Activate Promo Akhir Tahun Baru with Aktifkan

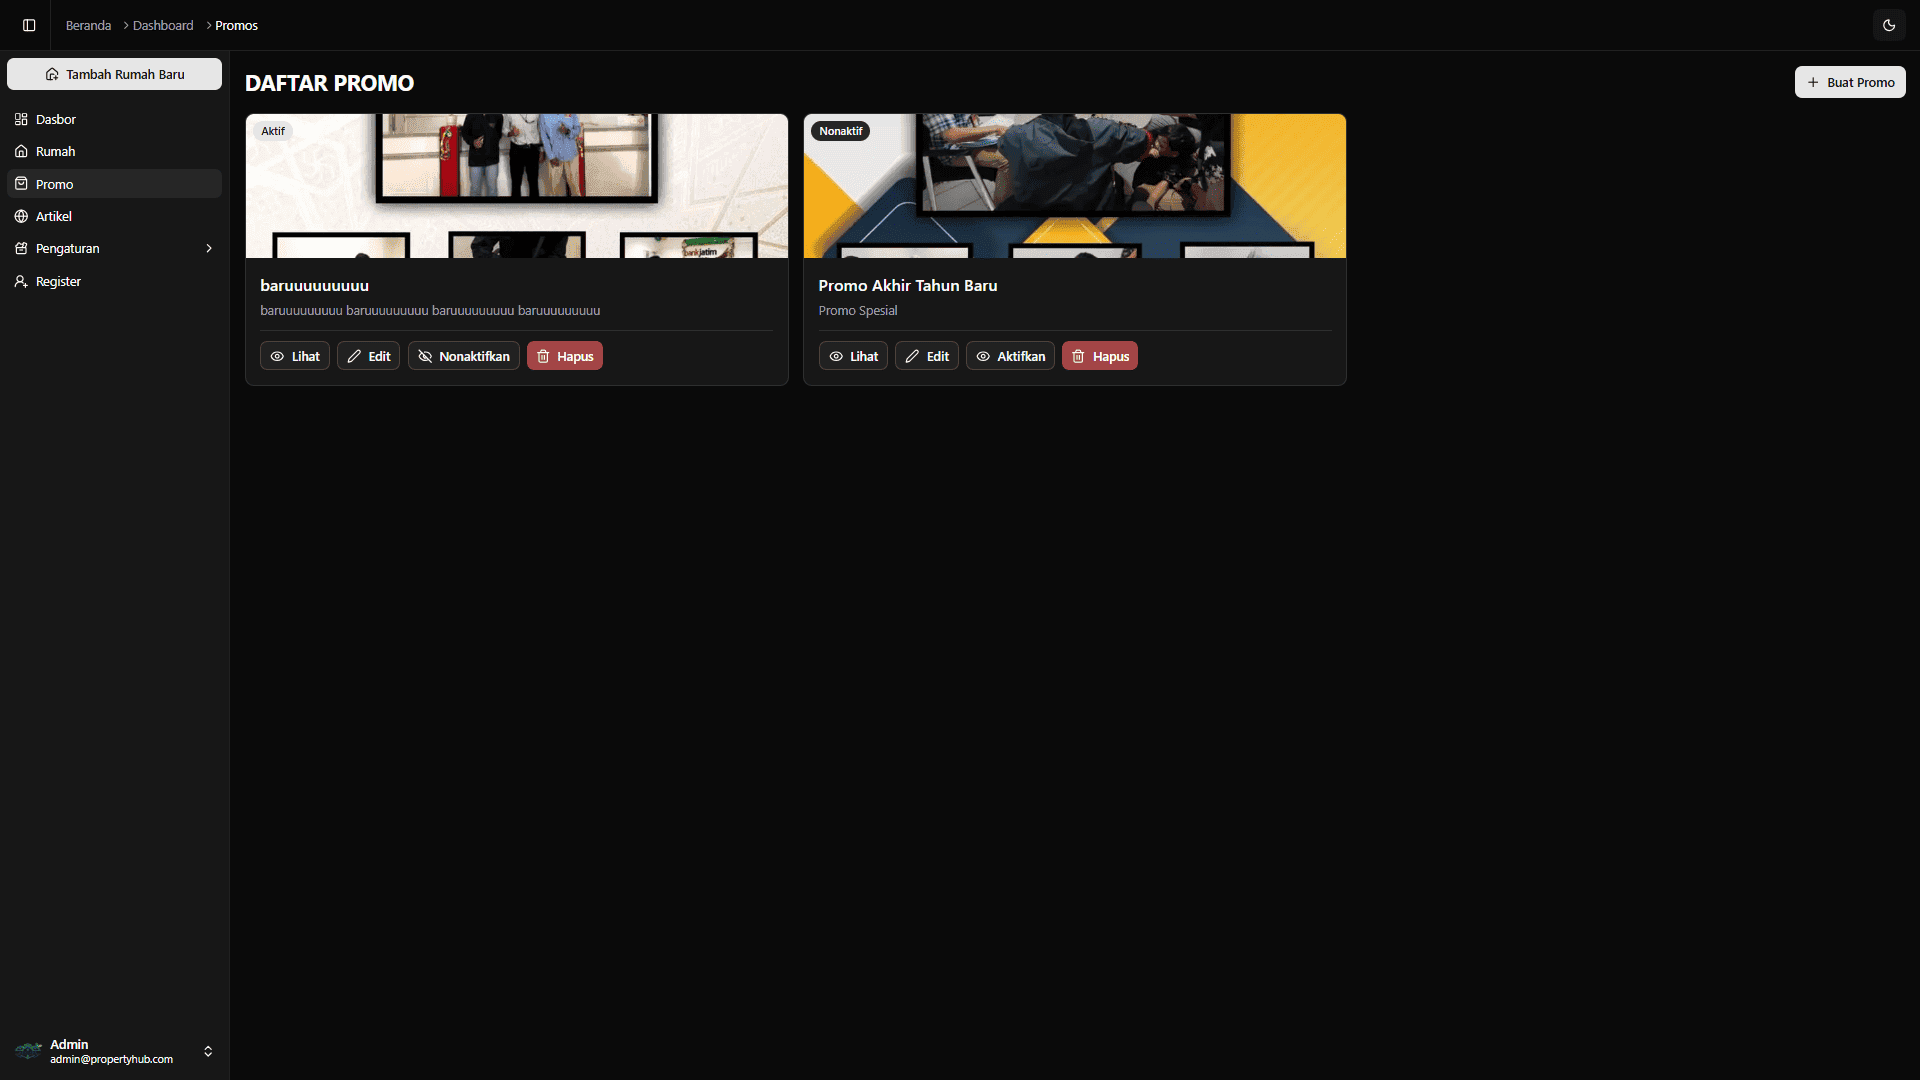pos(1010,356)
